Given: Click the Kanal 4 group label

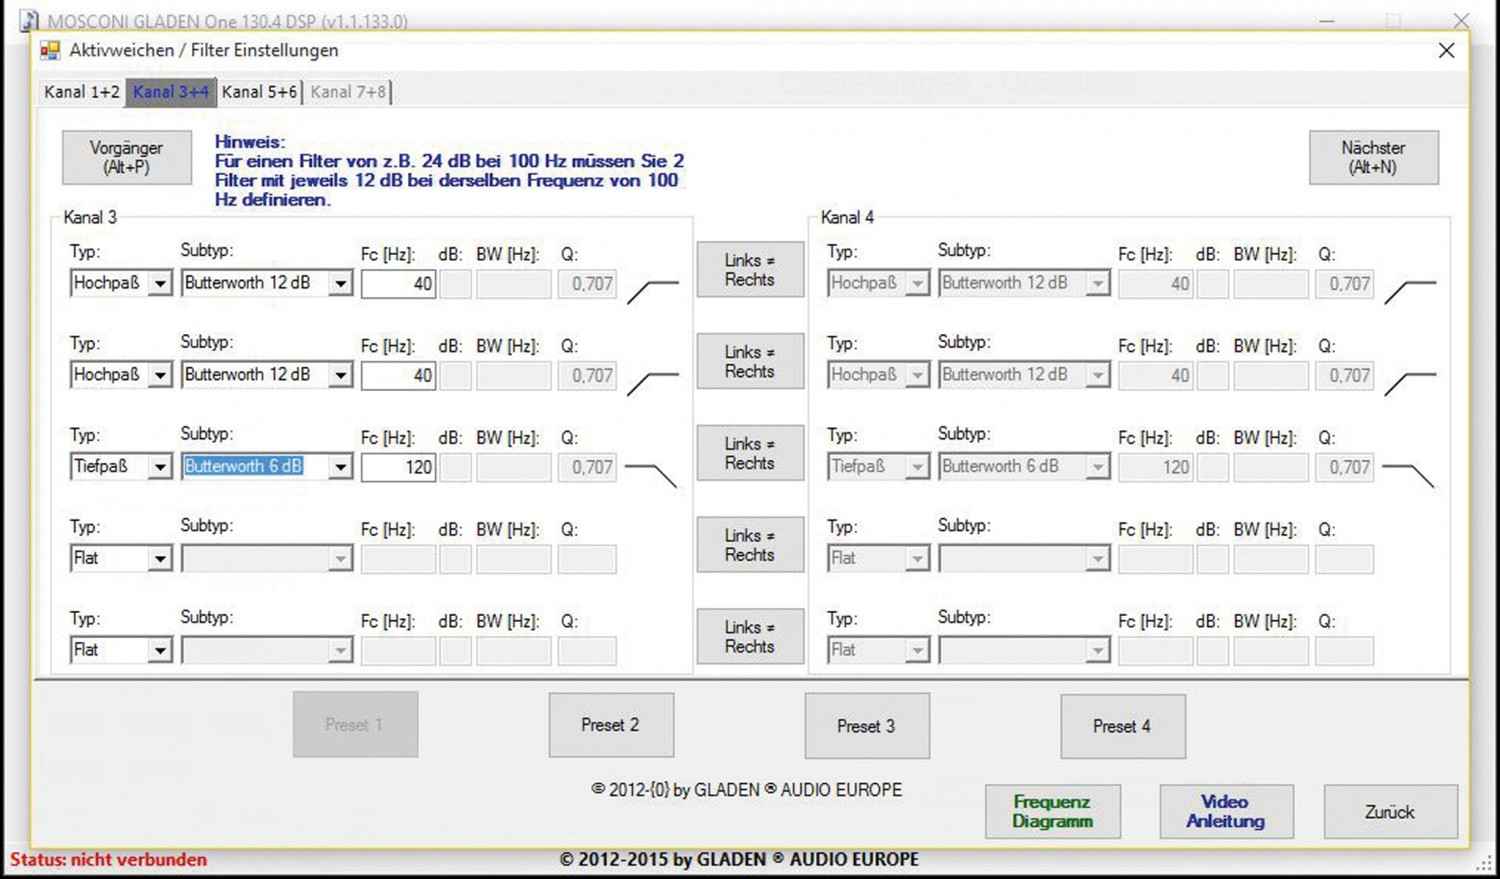Looking at the screenshot, I should [x=847, y=217].
